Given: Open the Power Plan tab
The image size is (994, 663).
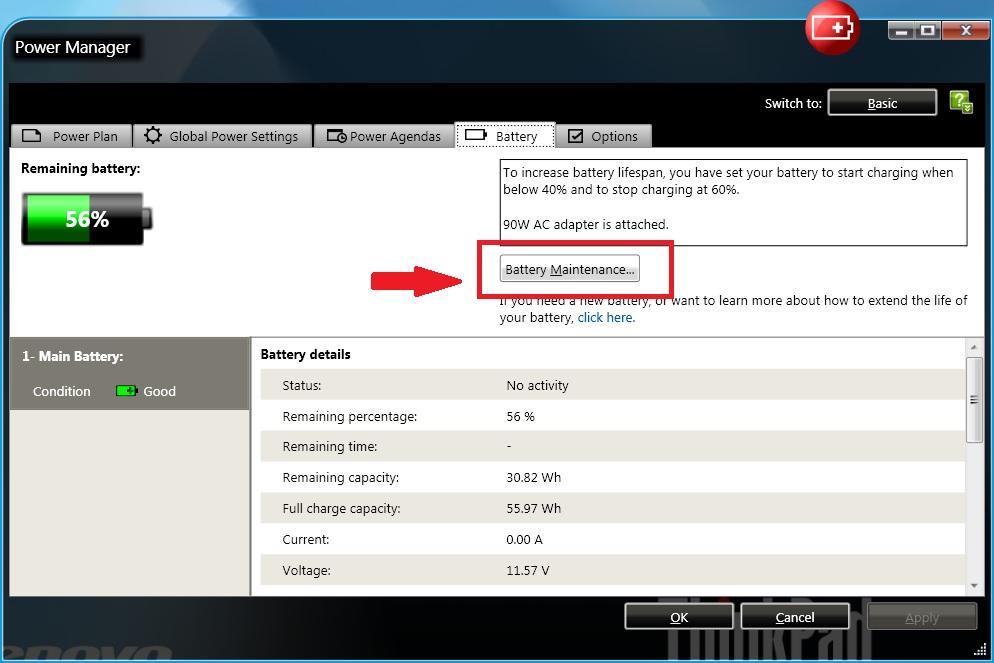Looking at the screenshot, I should click(x=71, y=136).
